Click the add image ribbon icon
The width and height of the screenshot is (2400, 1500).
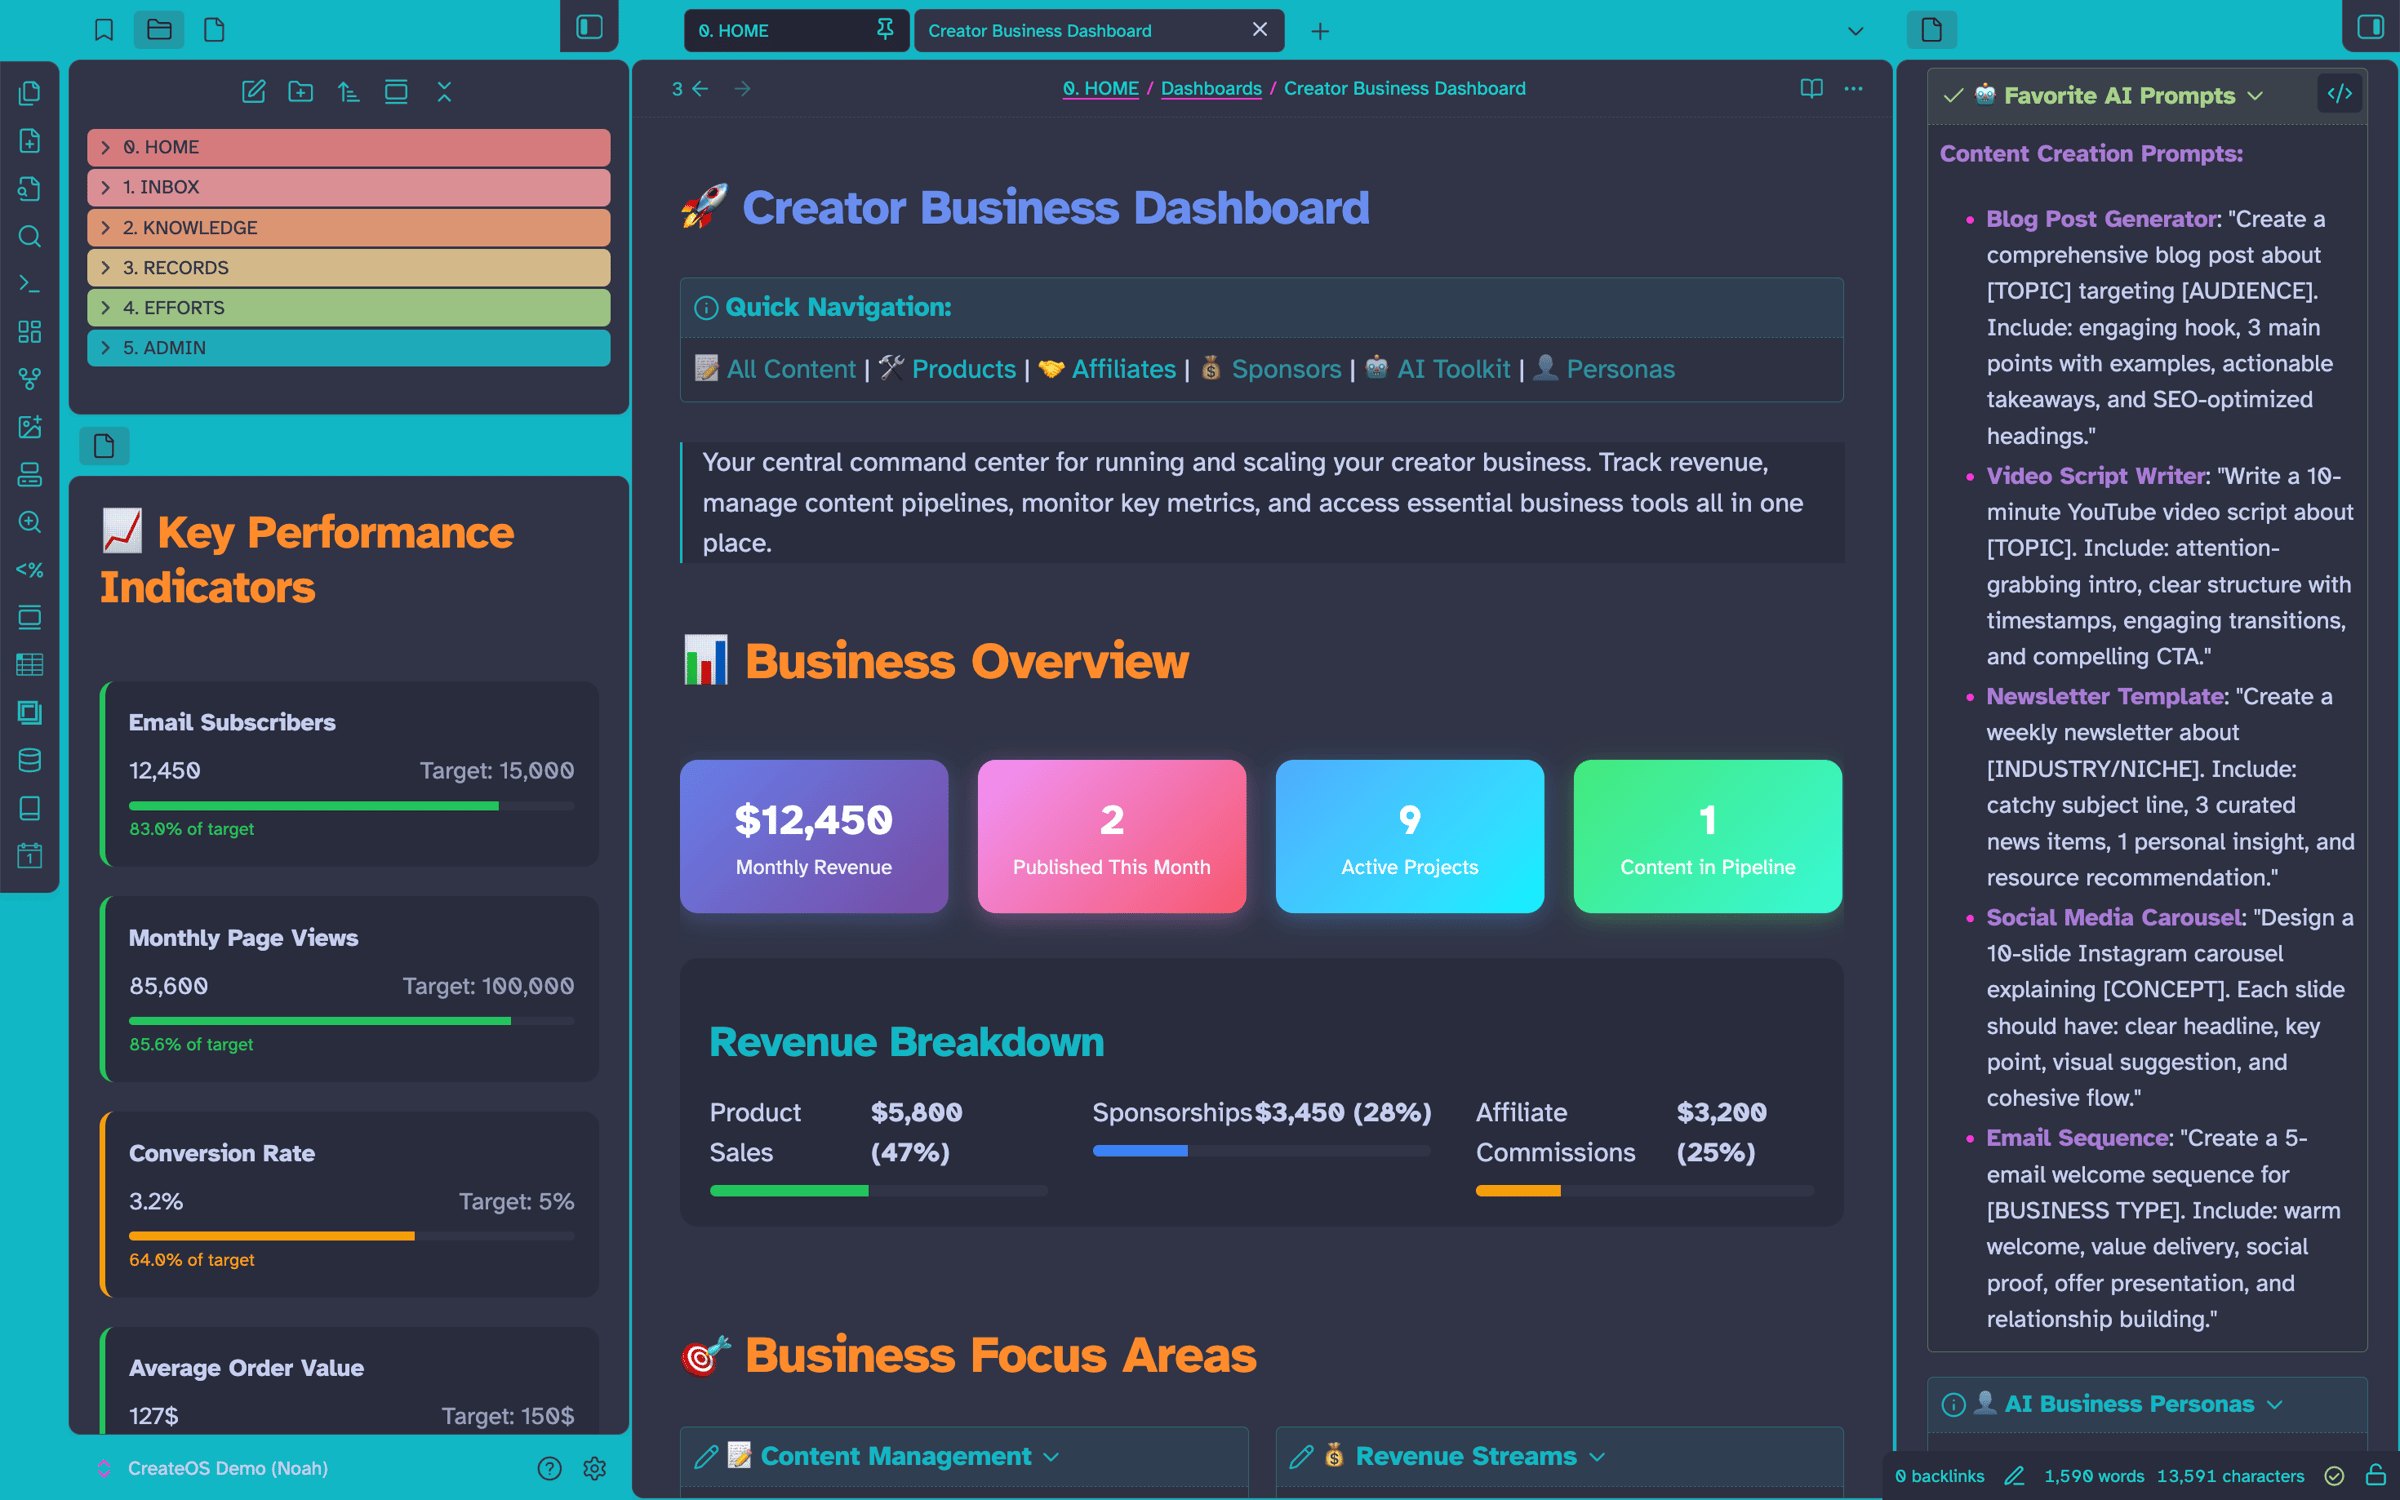tap(30, 427)
